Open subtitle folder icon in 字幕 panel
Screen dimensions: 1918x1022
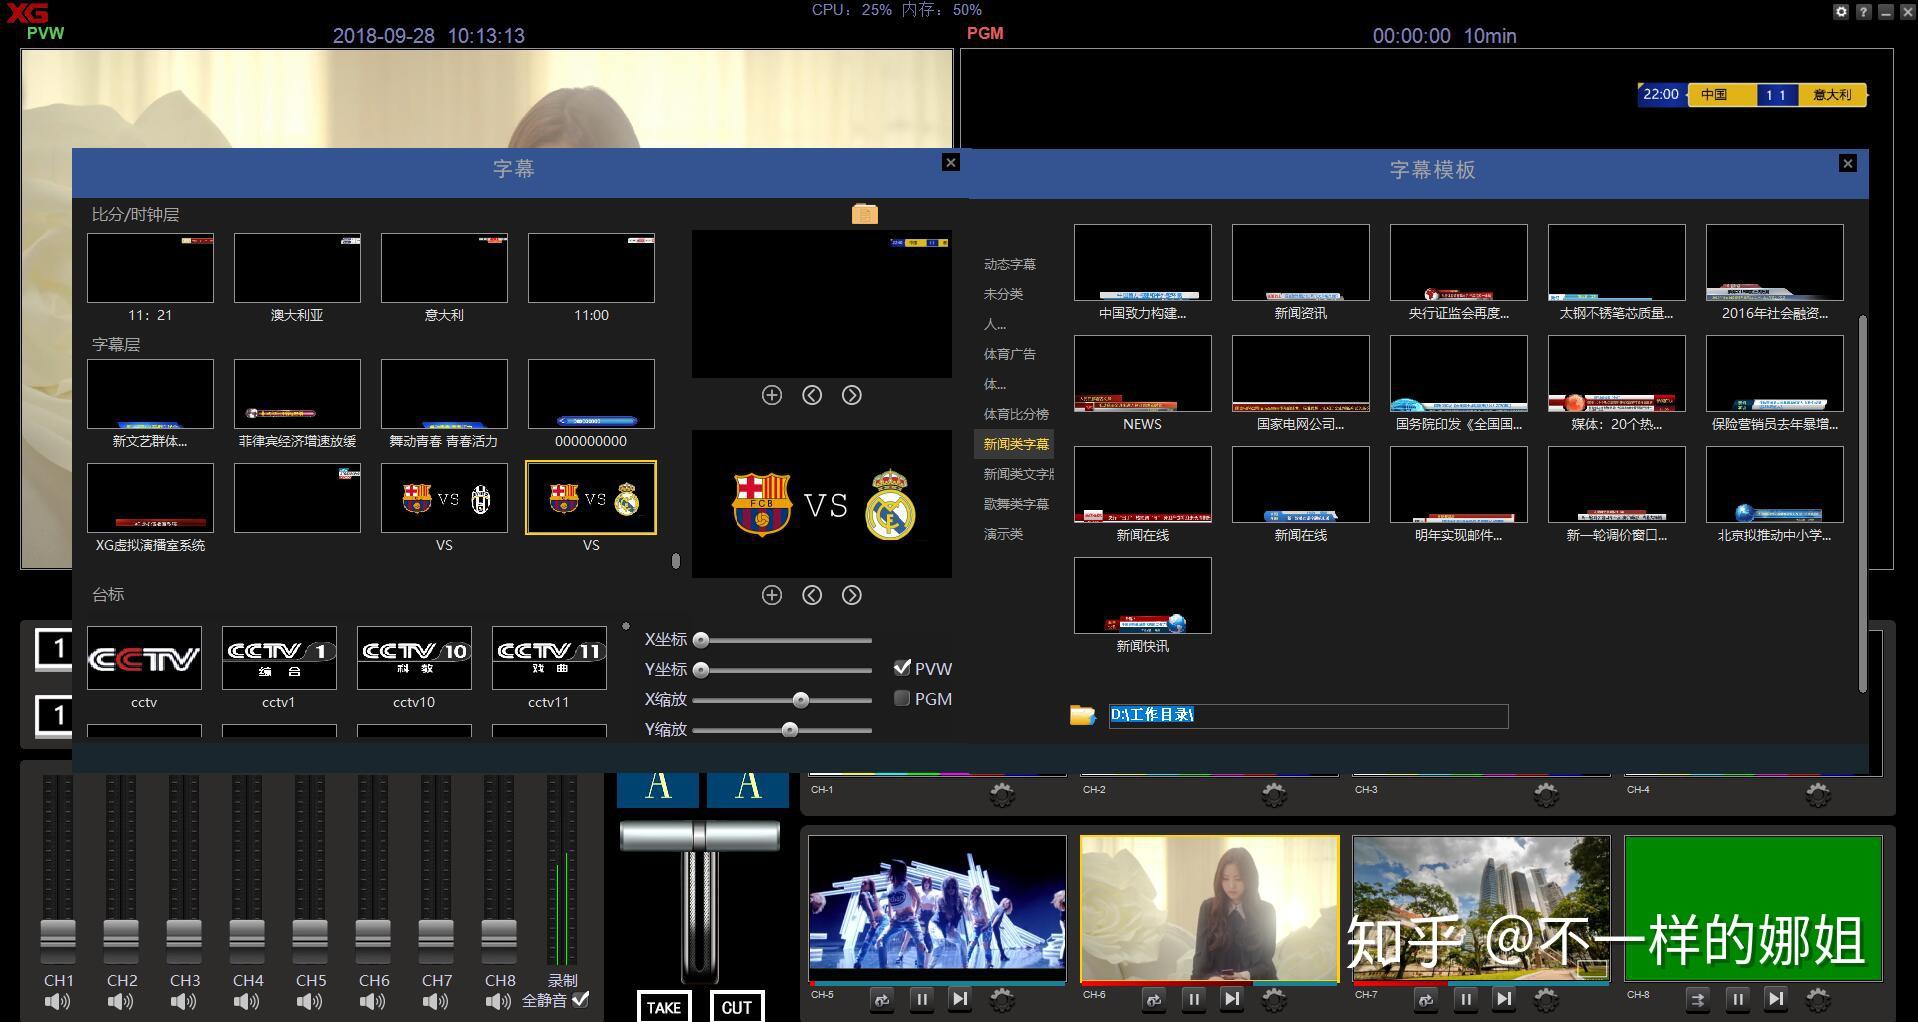point(864,214)
